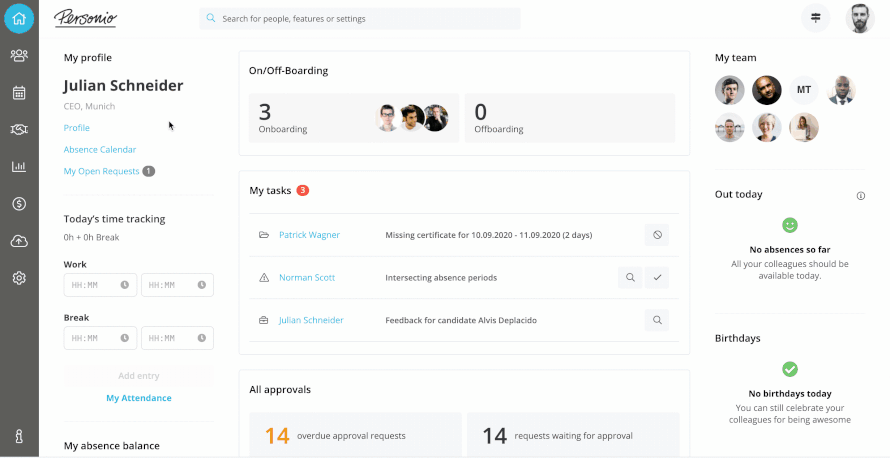Open Absence Calendar link
Image resolution: width=890 pixels, height=458 pixels.
point(100,150)
